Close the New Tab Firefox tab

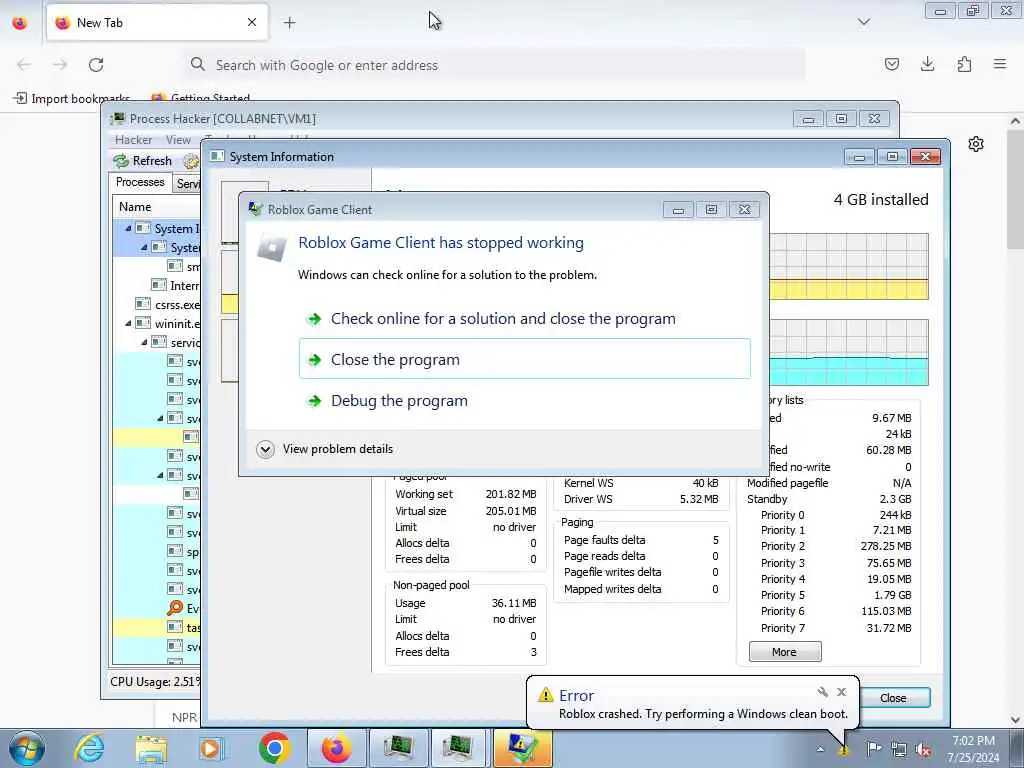(252, 22)
